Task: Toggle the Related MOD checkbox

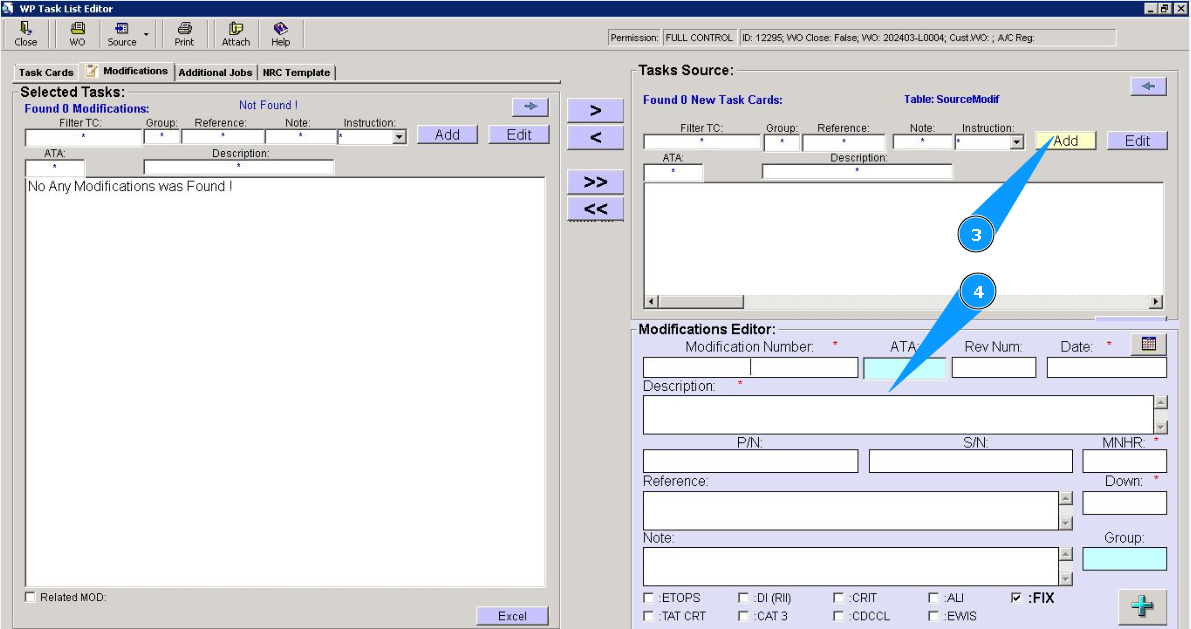Action: (x=31, y=597)
